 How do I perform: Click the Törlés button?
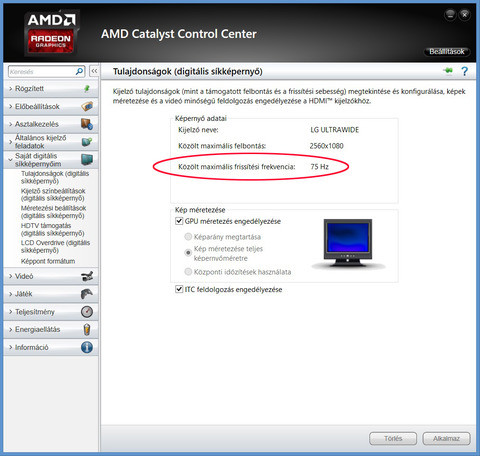[x=393, y=438]
